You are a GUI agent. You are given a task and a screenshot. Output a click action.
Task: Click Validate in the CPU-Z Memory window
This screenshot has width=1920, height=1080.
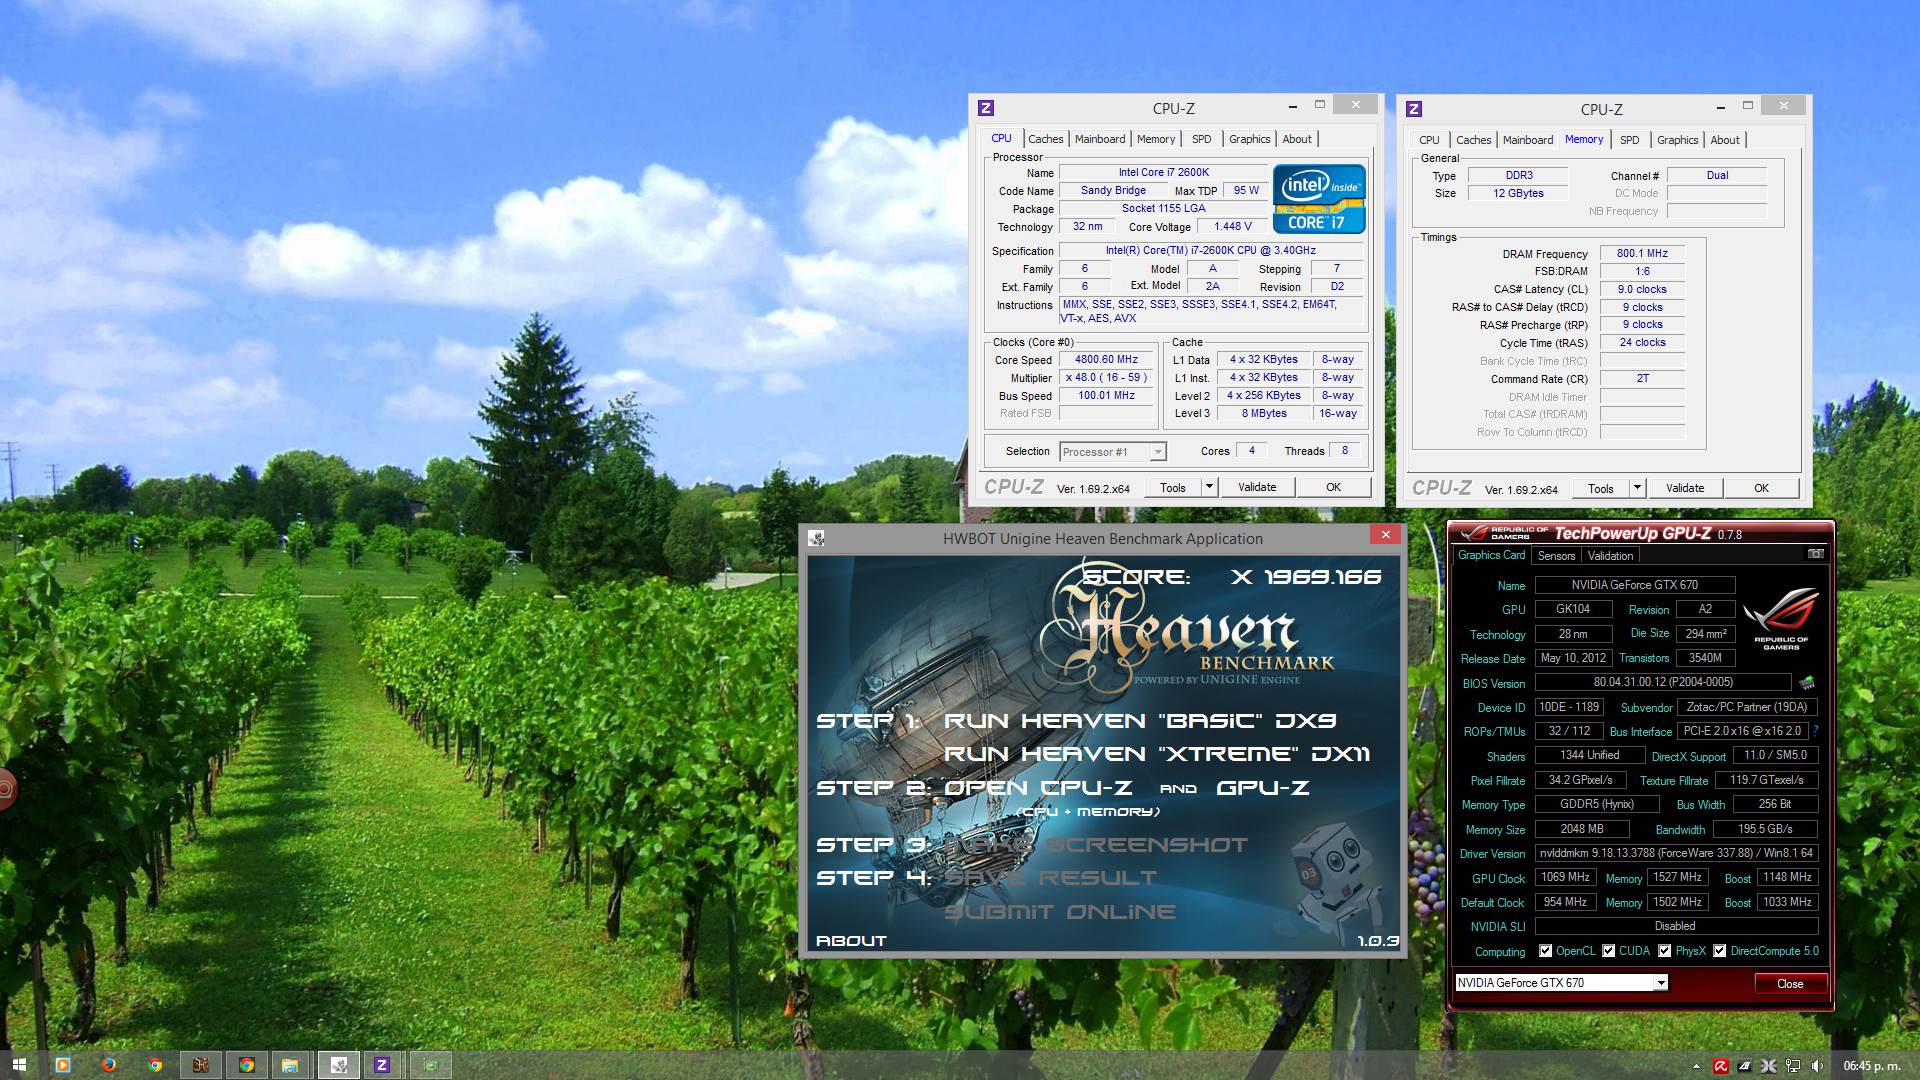tap(1685, 488)
